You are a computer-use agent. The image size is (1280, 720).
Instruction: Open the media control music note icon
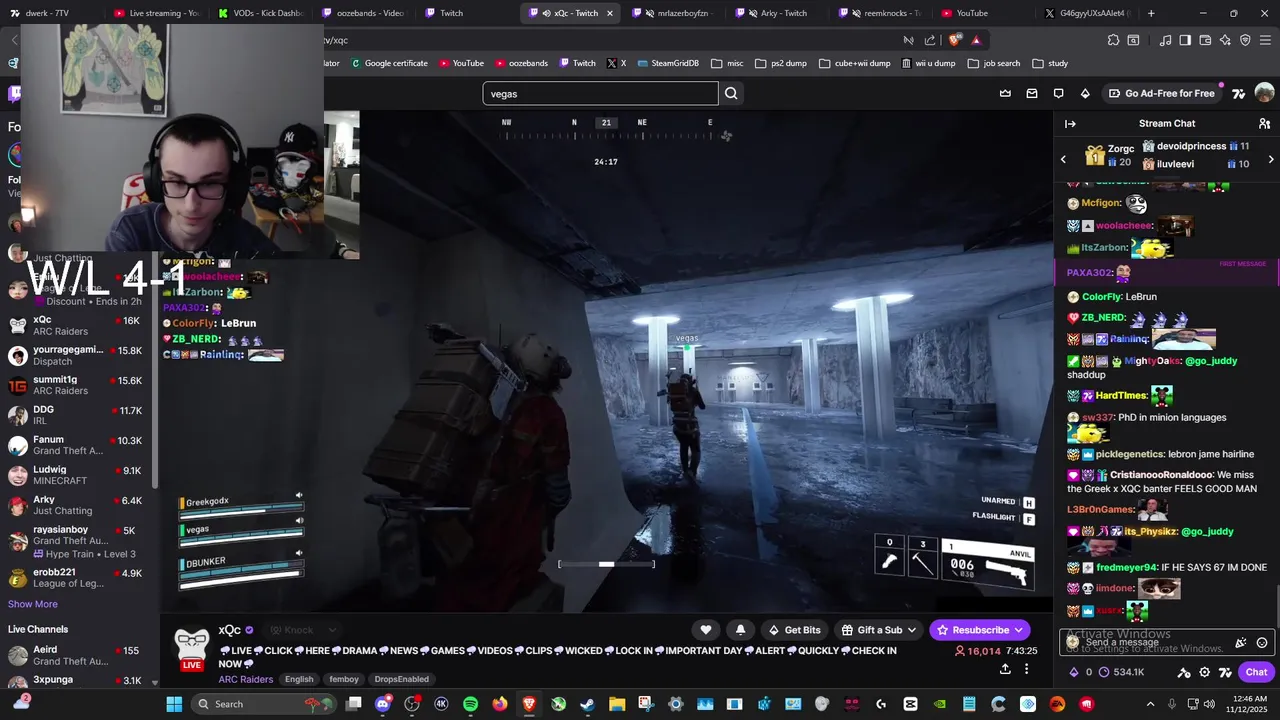click(1165, 40)
